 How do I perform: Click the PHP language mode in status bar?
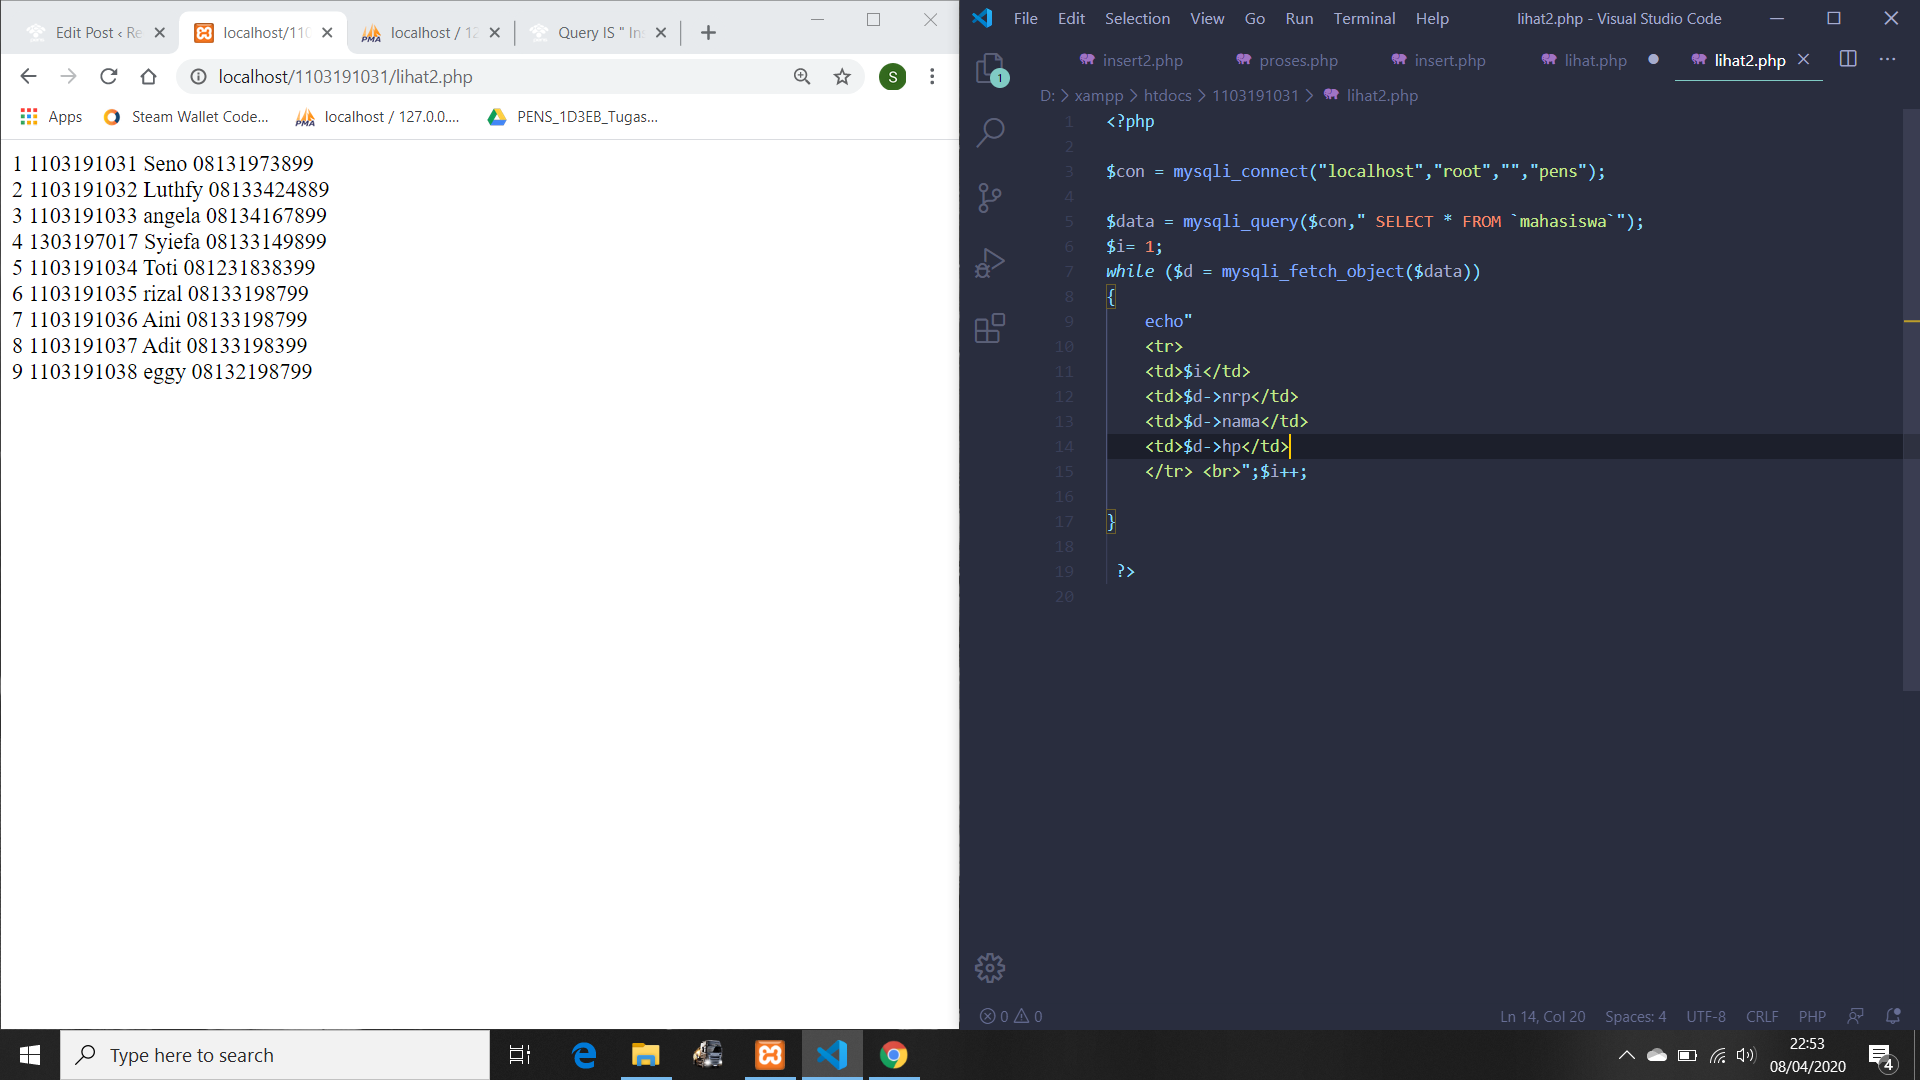[x=1813, y=1015]
